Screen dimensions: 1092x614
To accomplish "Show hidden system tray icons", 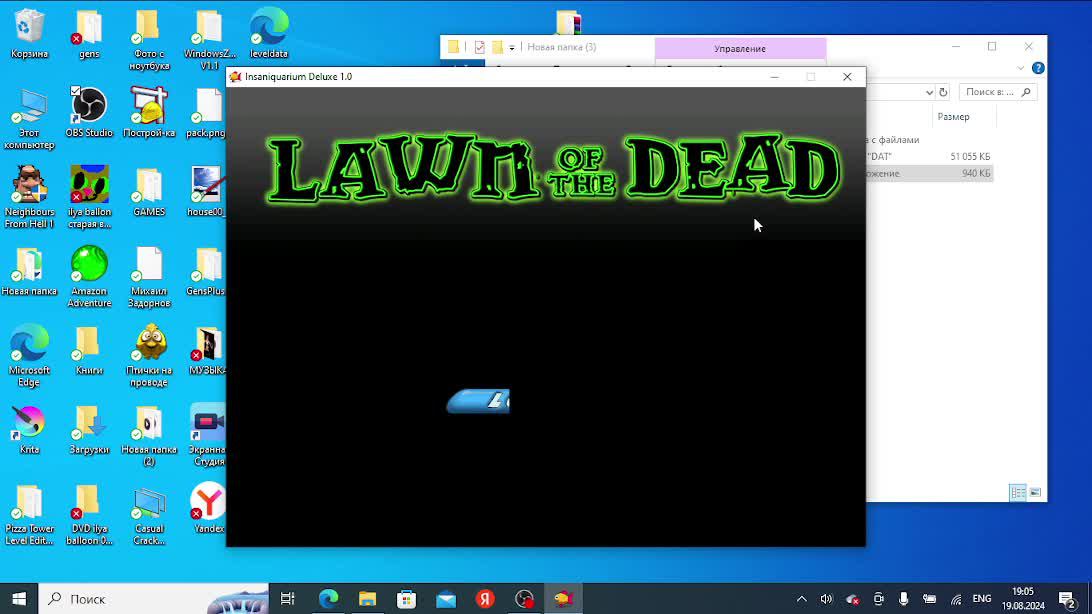I will point(802,599).
